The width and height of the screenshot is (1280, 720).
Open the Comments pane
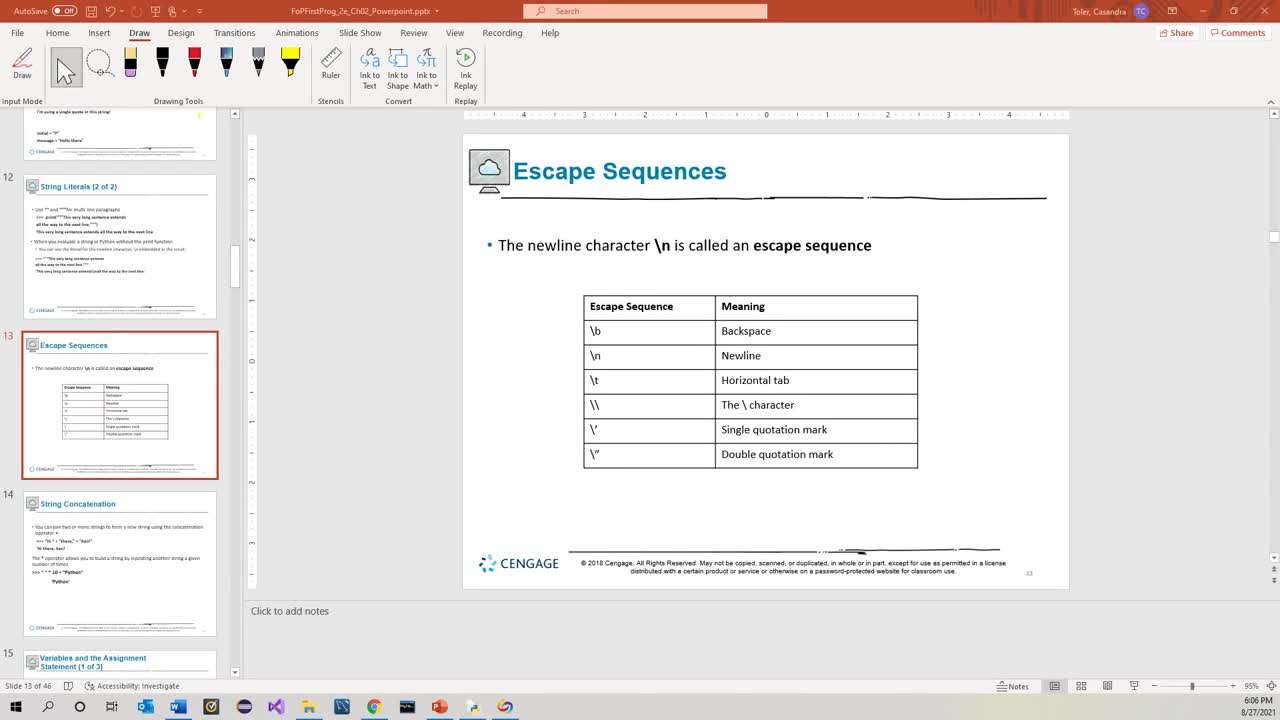(x=1237, y=33)
